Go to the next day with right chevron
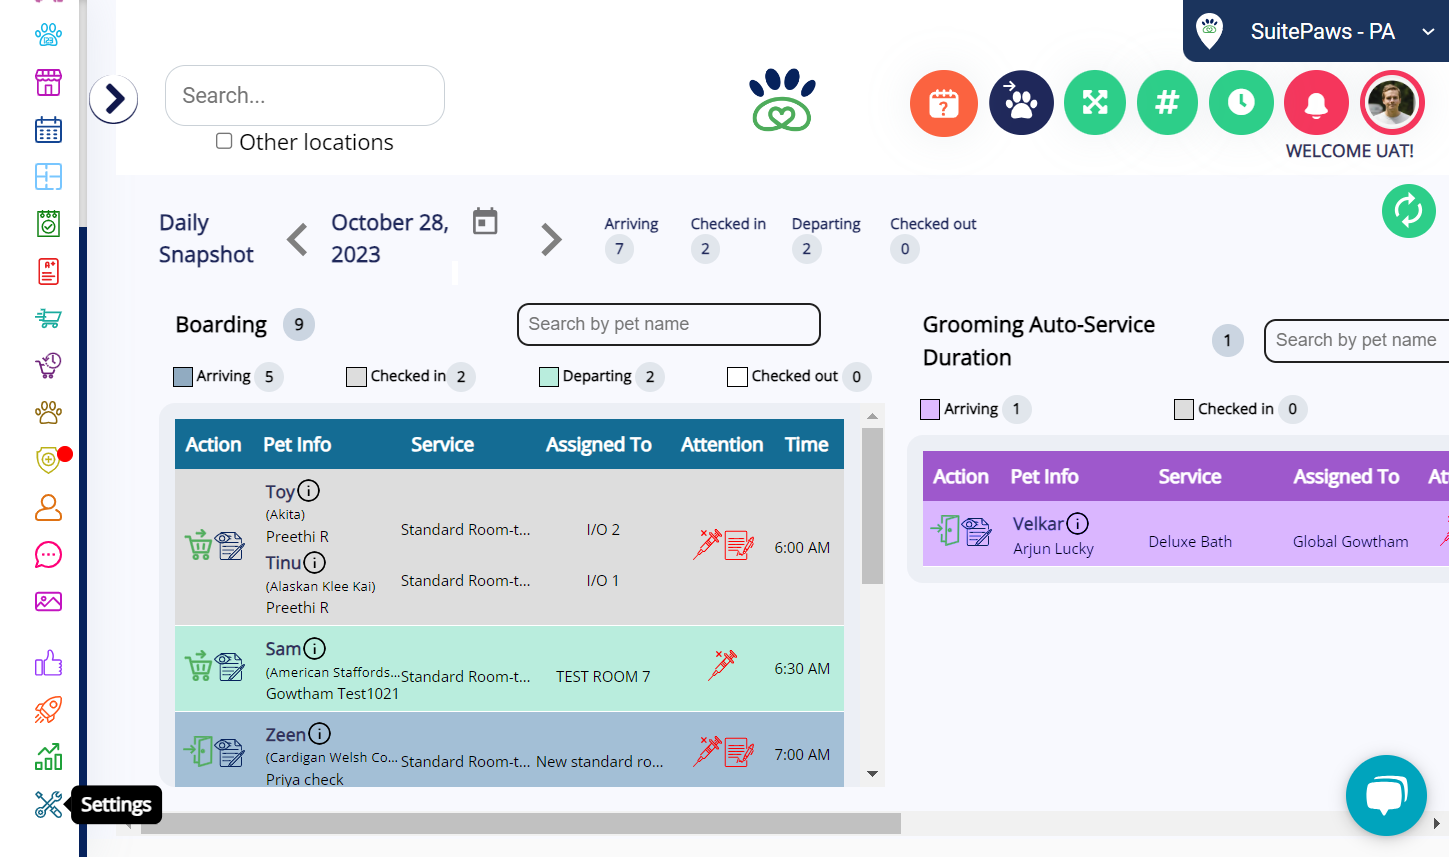 [x=551, y=239]
